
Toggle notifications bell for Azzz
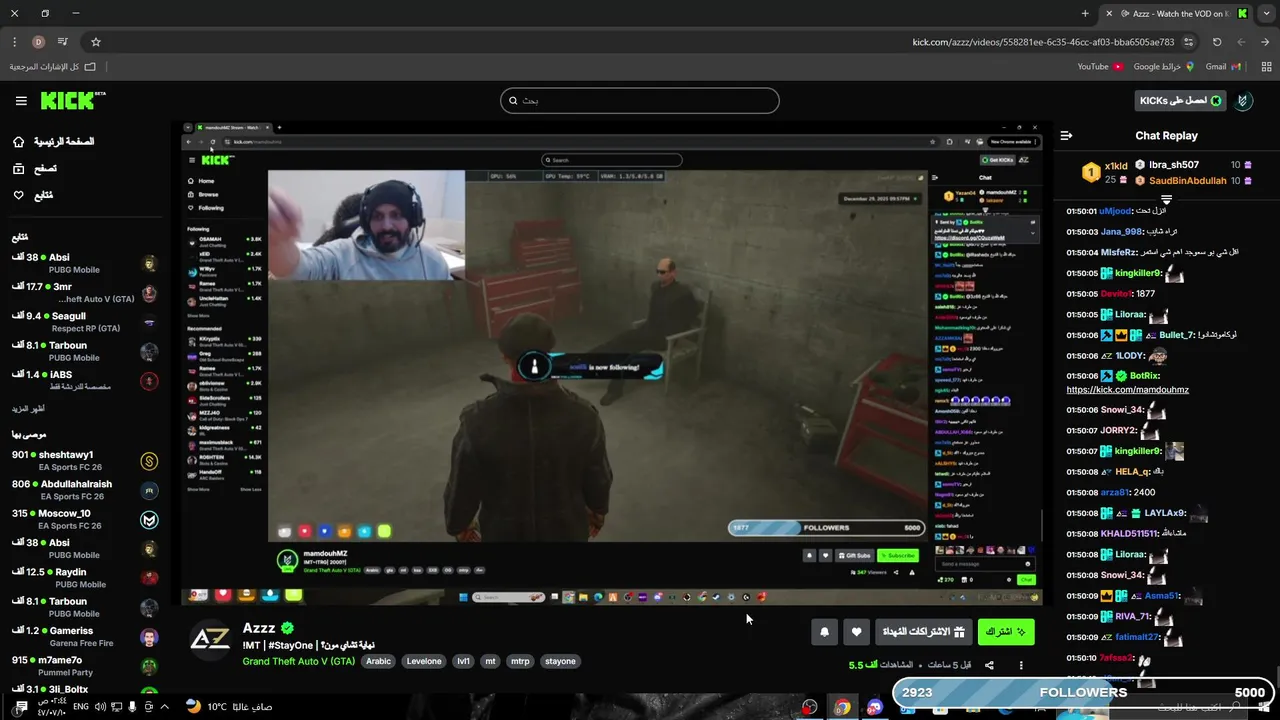click(x=824, y=632)
